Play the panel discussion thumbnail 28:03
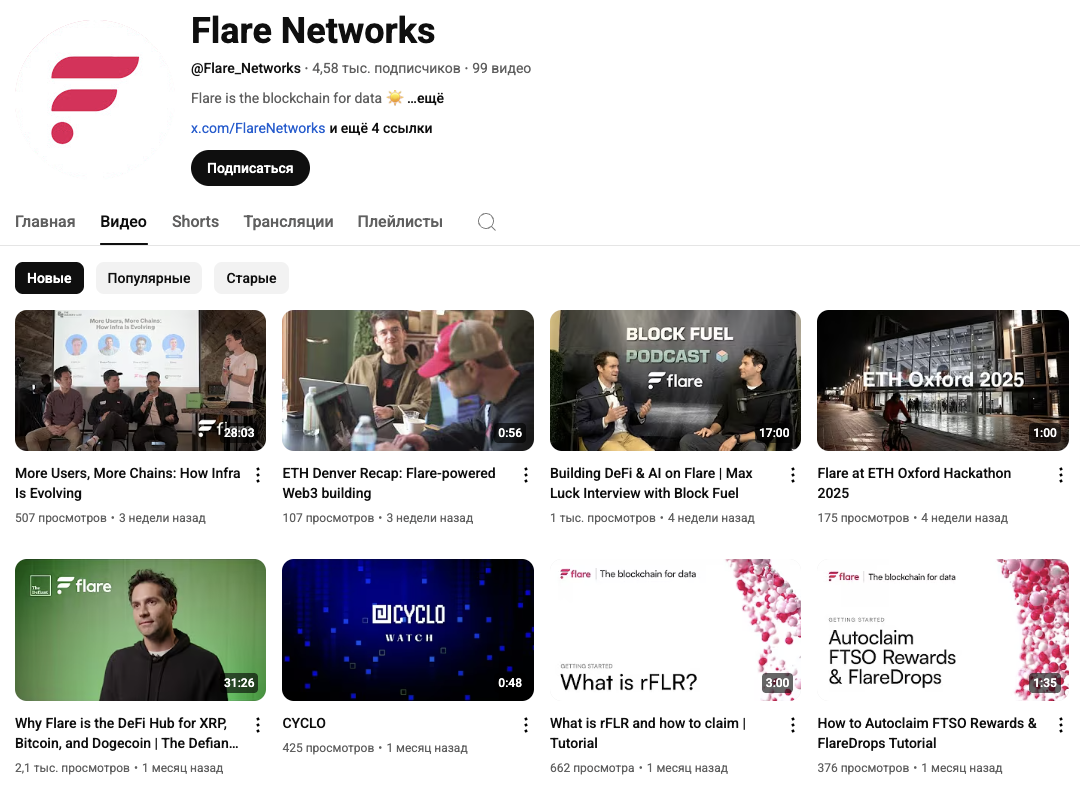The width and height of the screenshot is (1080, 786). pos(141,380)
